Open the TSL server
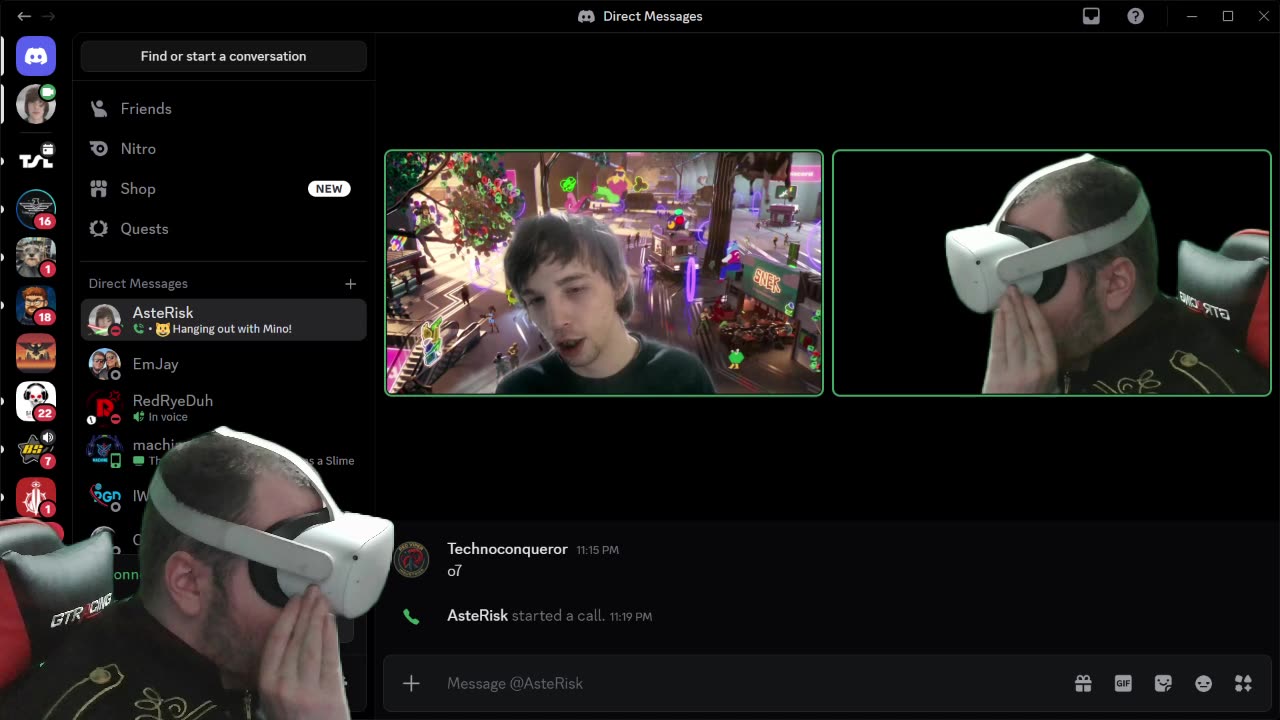Viewport: 1280px width, 720px height. (x=36, y=160)
